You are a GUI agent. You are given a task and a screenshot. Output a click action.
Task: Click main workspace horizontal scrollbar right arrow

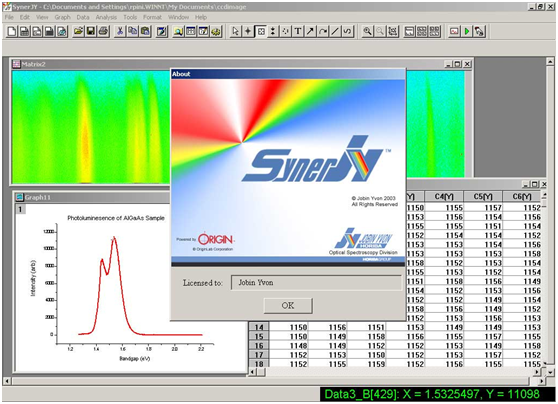pos(541,381)
